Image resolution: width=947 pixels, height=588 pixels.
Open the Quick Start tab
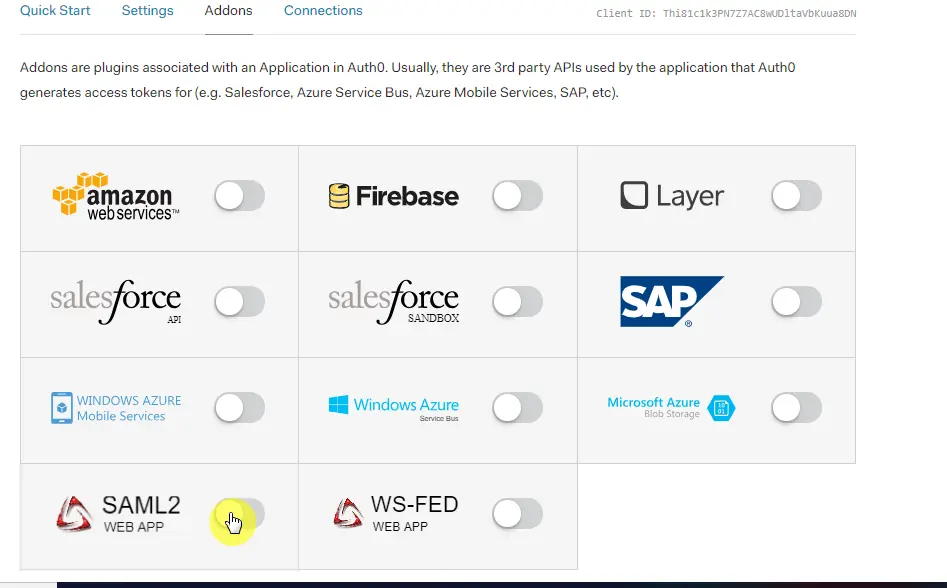(55, 11)
